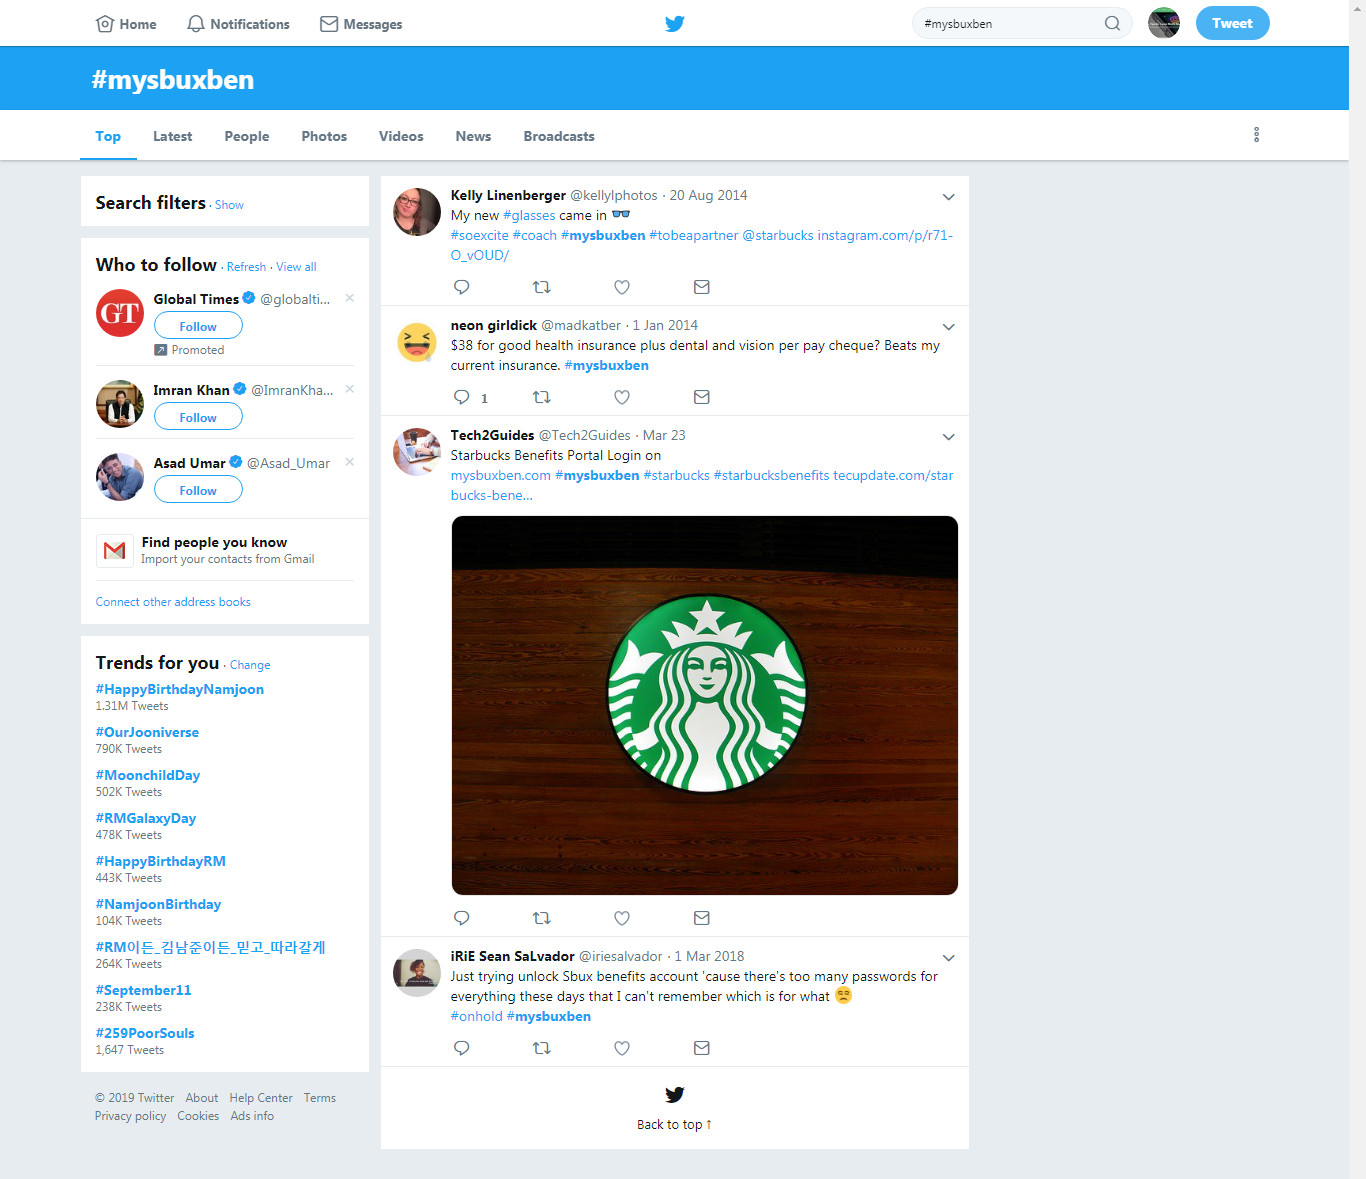Screen dimensions: 1366x1179
Task: Open Imran Khan's profile picture
Action: pyautogui.click(x=120, y=404)
